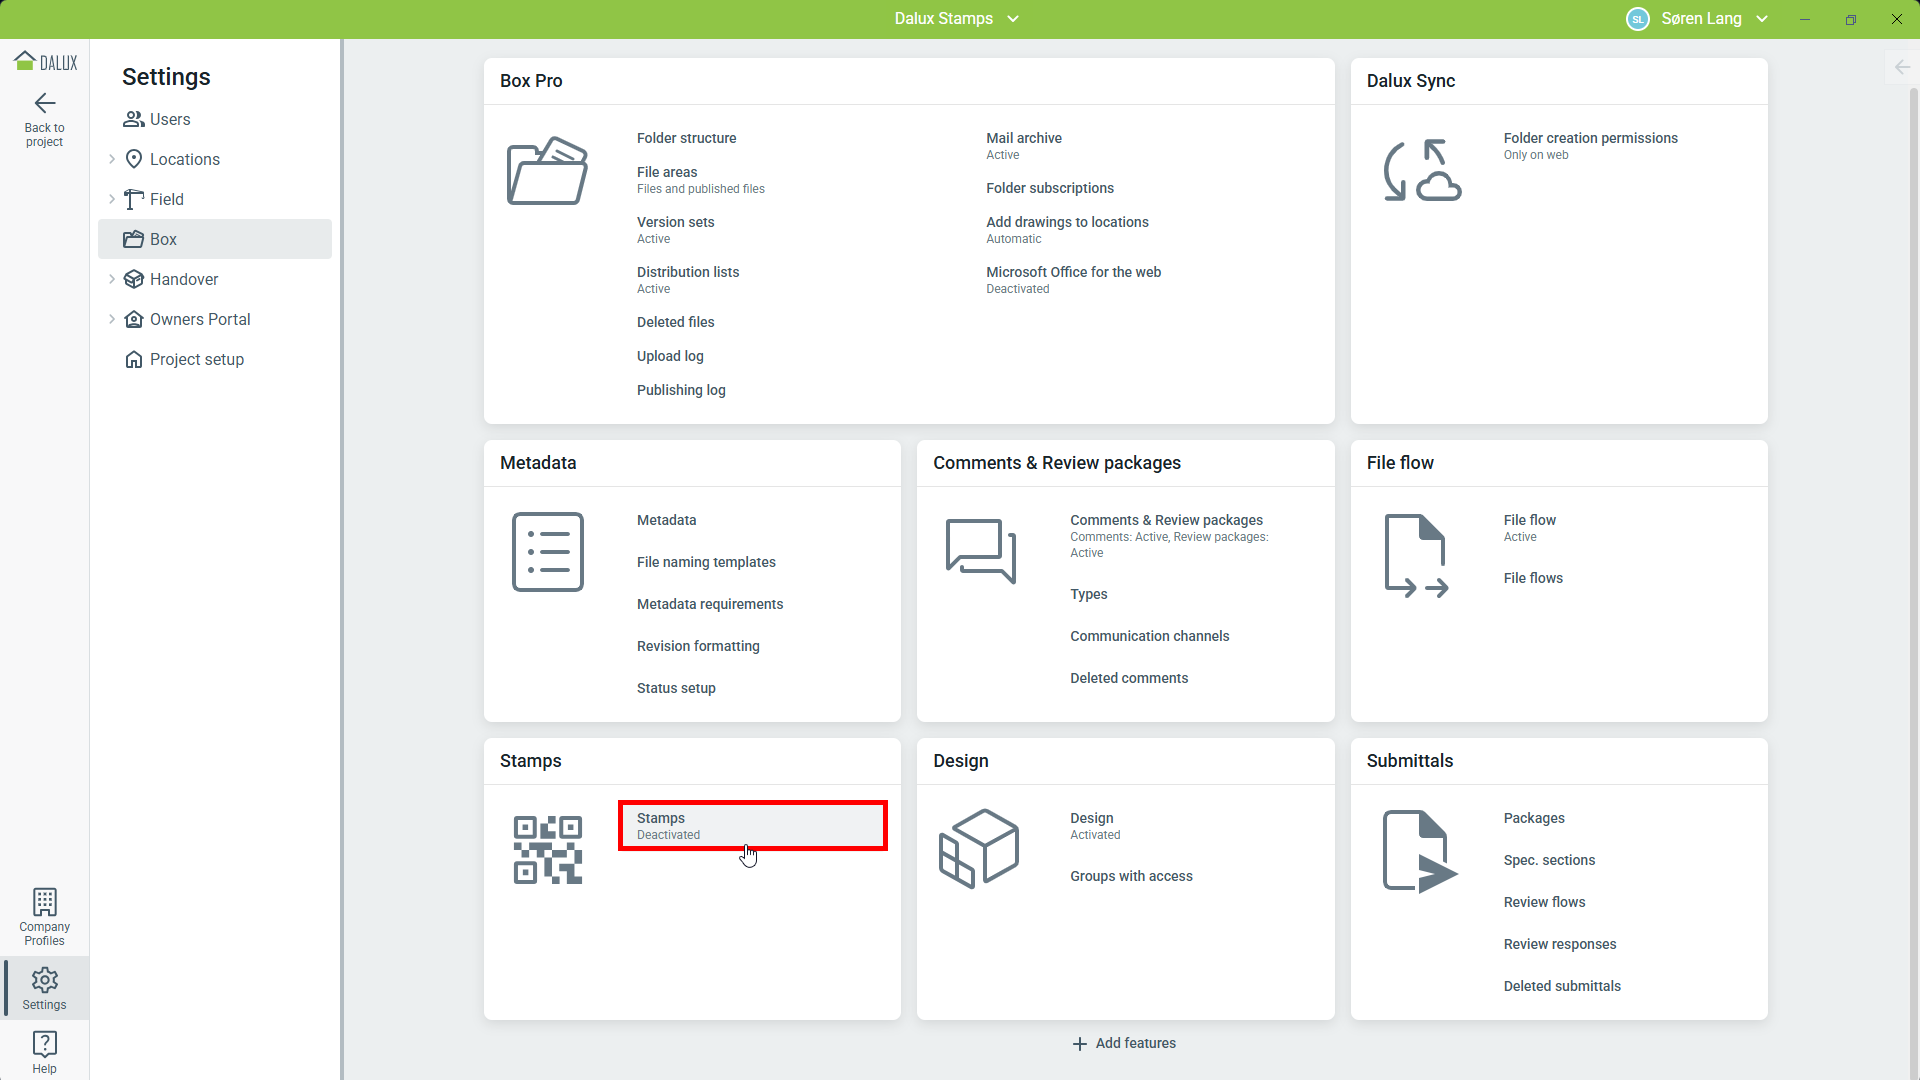Select Project setup in Settings menu
Image resolution: width=1920 pixels, height=1080 pixels.
pos(196,359)
